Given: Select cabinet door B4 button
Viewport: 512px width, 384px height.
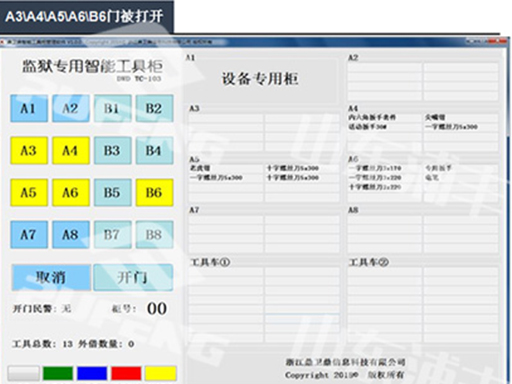Looking at the screenshot, I should (x=154, y=150).
